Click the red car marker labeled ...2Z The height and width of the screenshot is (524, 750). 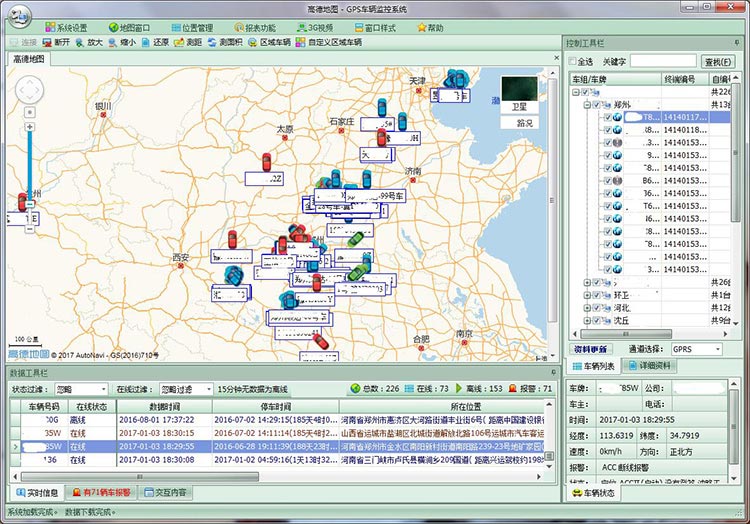tap(266, 163)
